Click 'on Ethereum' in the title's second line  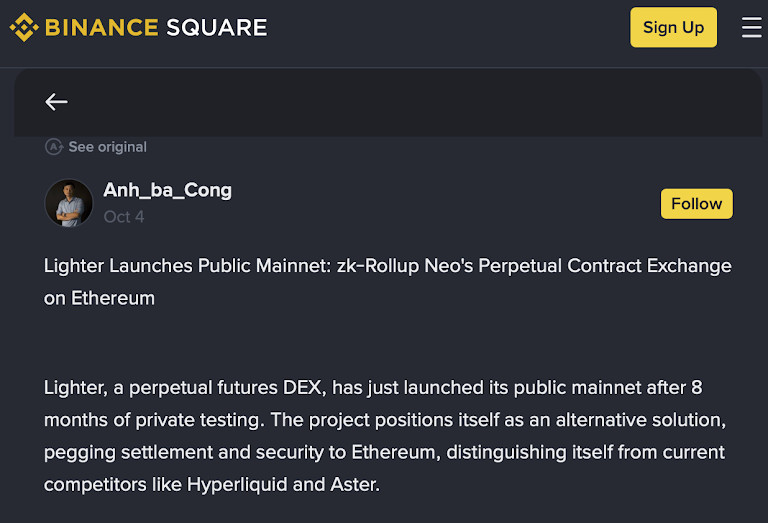click(x=99, y=298)
